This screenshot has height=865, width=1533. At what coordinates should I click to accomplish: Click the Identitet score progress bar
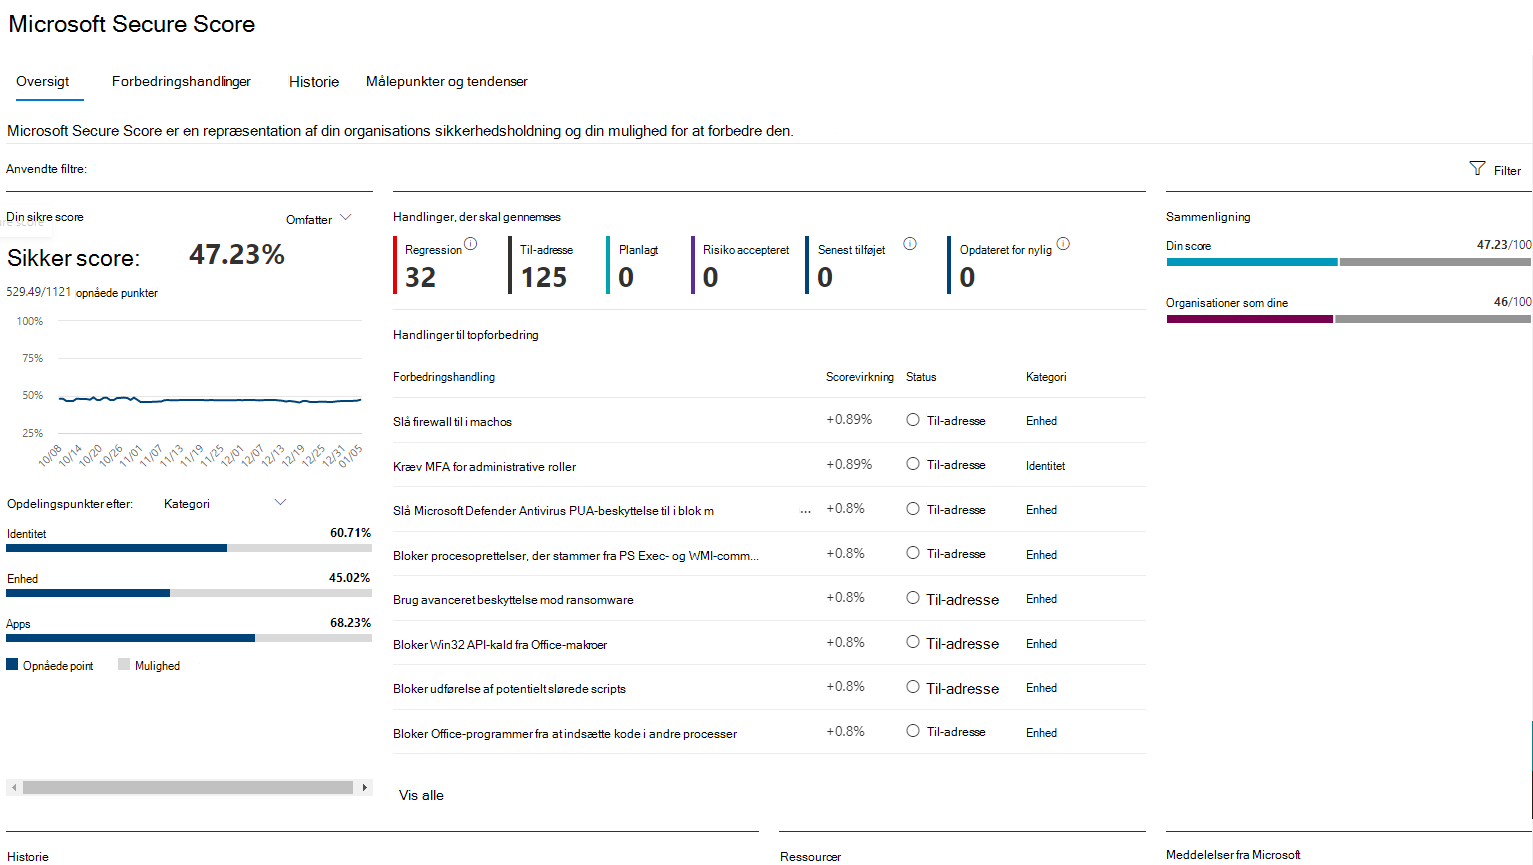[x=189, y=548]
